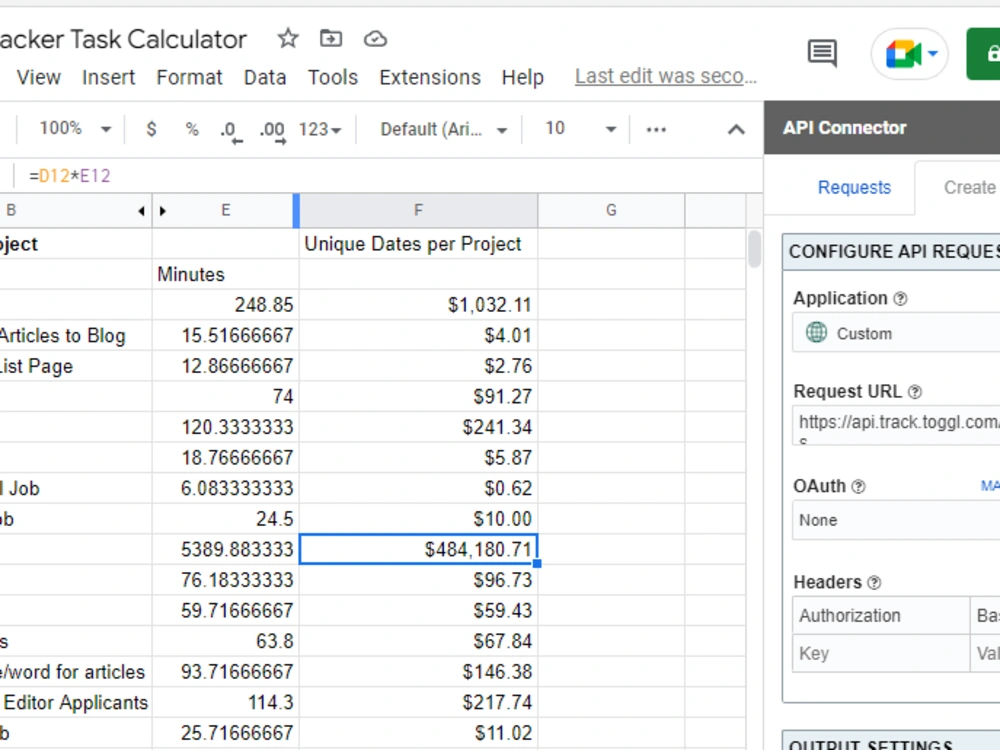Click the Headers help icon

[874, 582]
